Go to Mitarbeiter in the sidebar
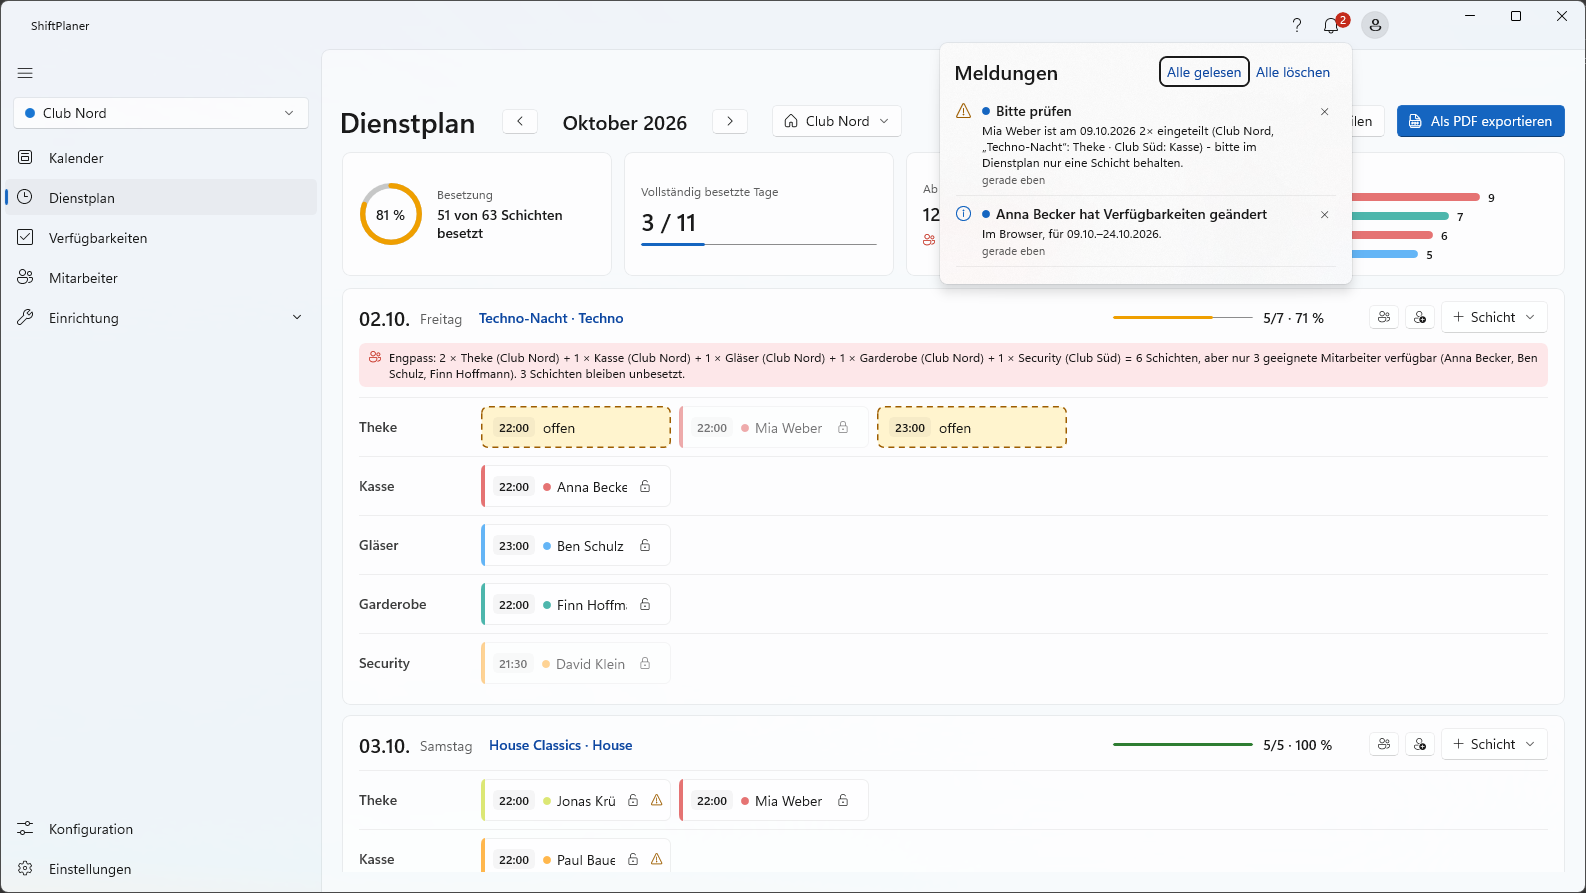 click(161, 278)
